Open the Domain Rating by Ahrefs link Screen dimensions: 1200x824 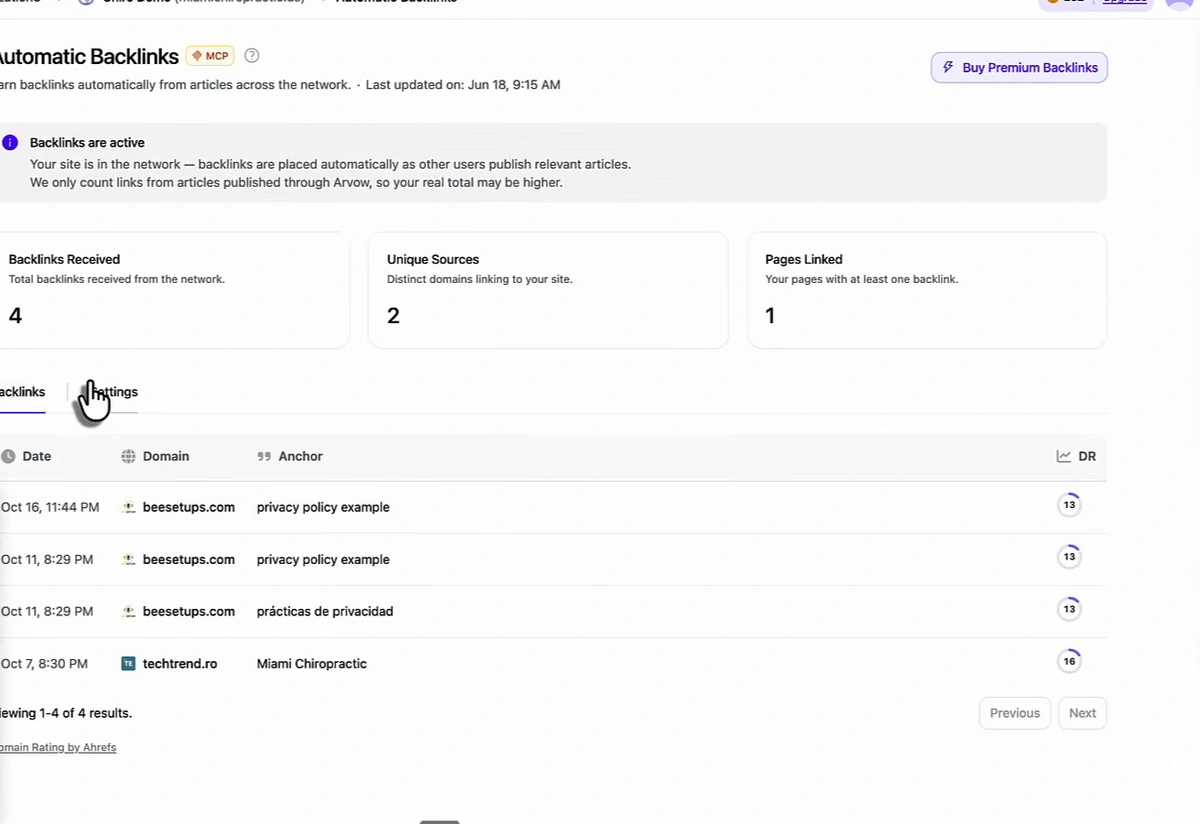coord(58,747)
